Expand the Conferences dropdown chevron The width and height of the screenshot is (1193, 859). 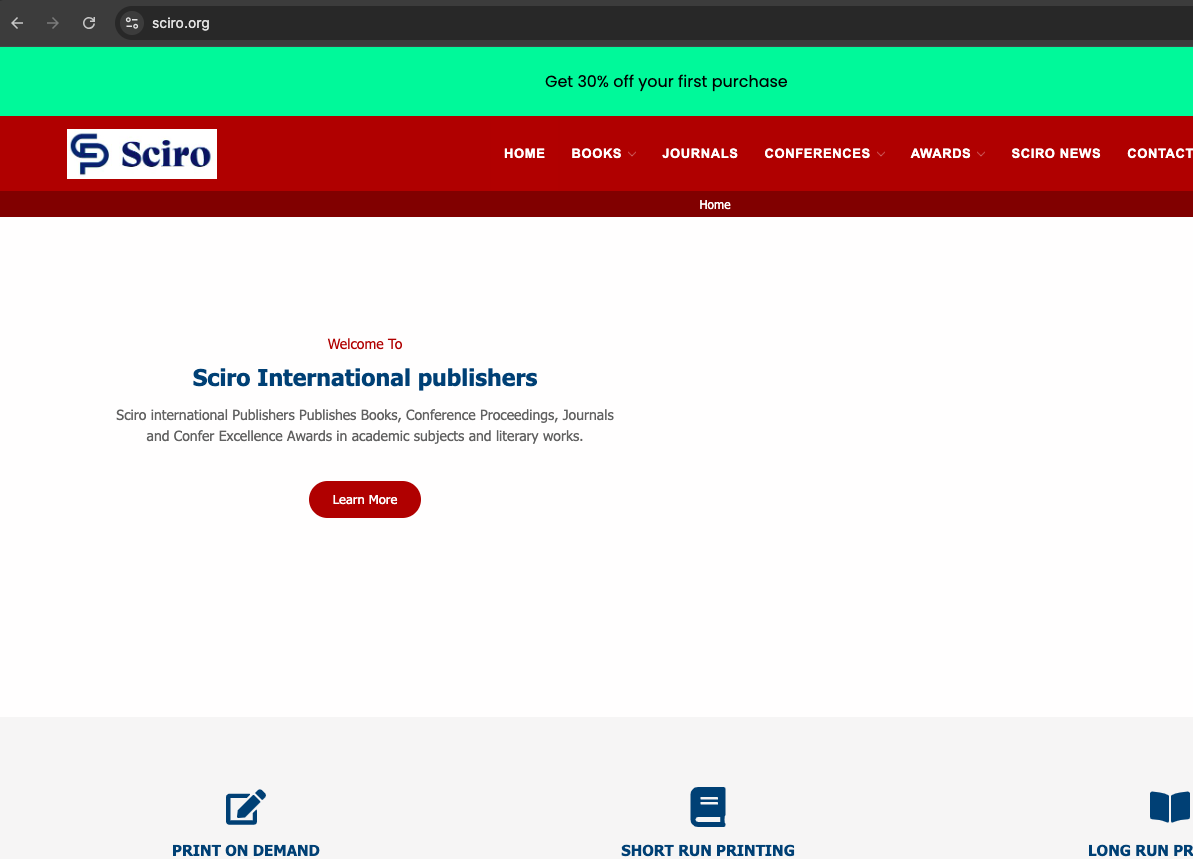(x=881, y=154)
